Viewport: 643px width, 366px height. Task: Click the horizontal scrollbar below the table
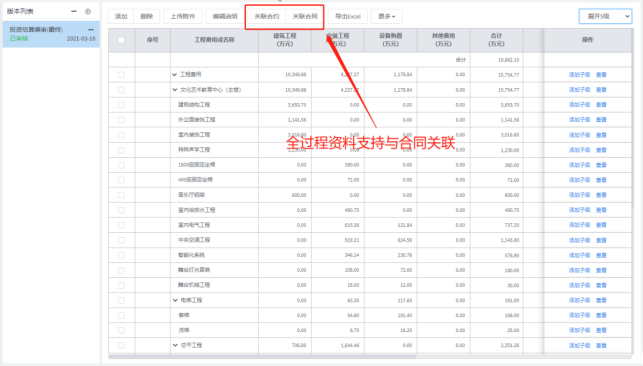tap(262, 357)
